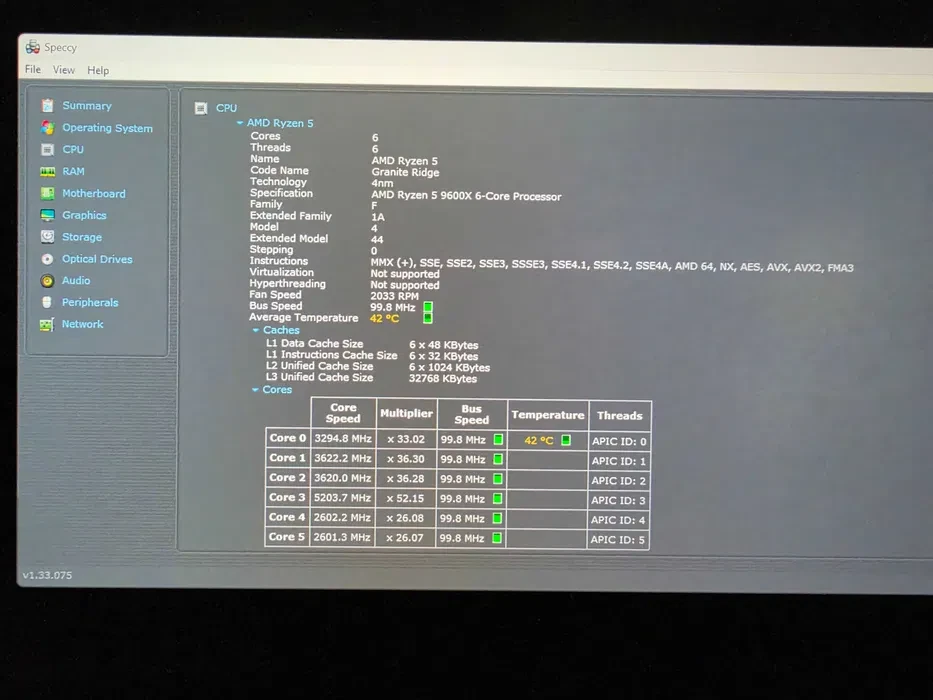Click the '5203.7 MHz' Core 3 speed cell

(343, 498)
